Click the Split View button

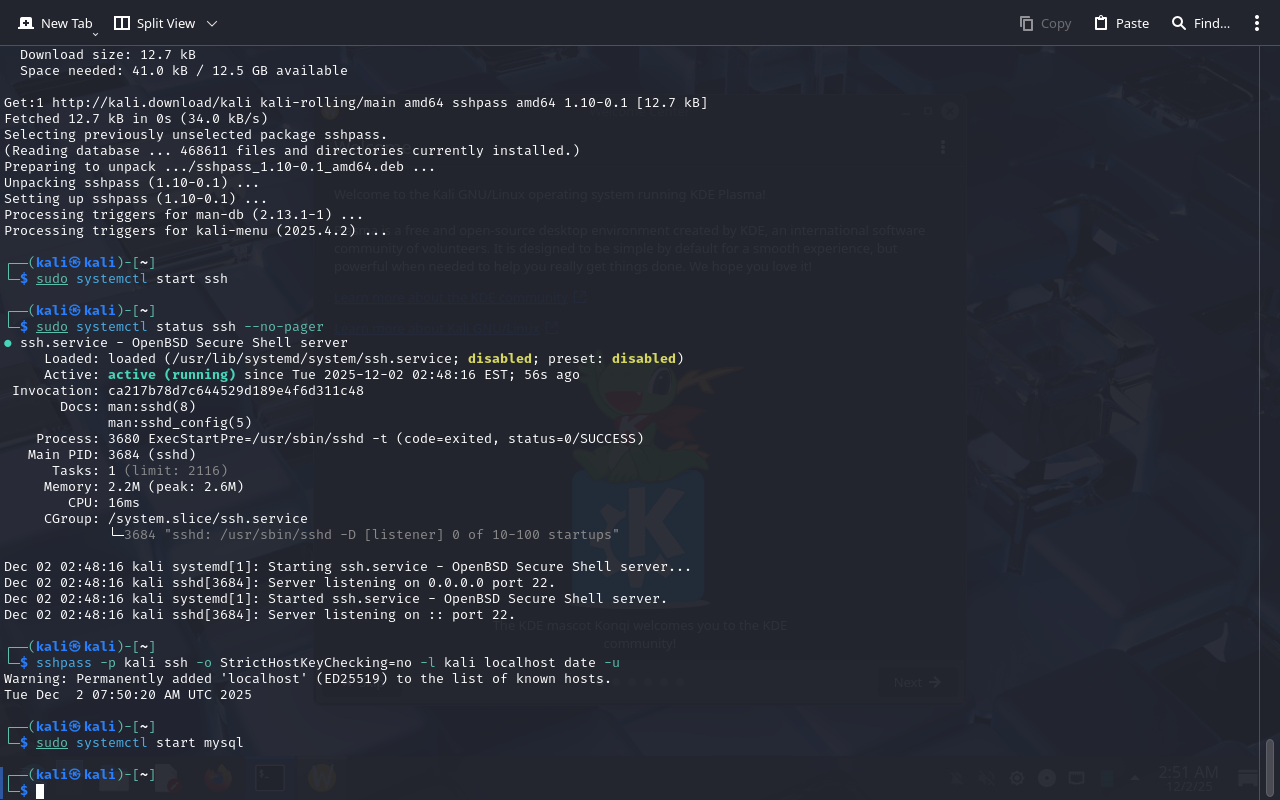click(154, 23)
